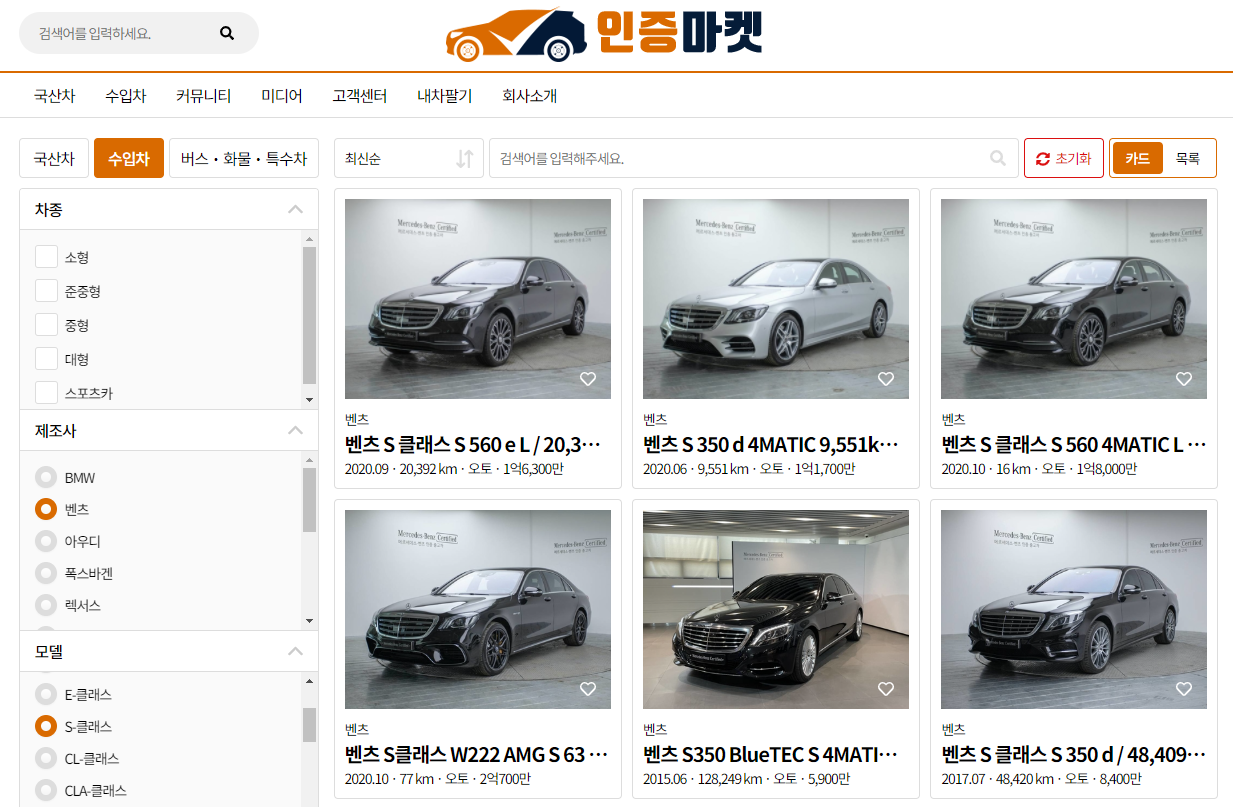
Task: Click the refresh icon on 초기화 button
Action: (1043, 159)
